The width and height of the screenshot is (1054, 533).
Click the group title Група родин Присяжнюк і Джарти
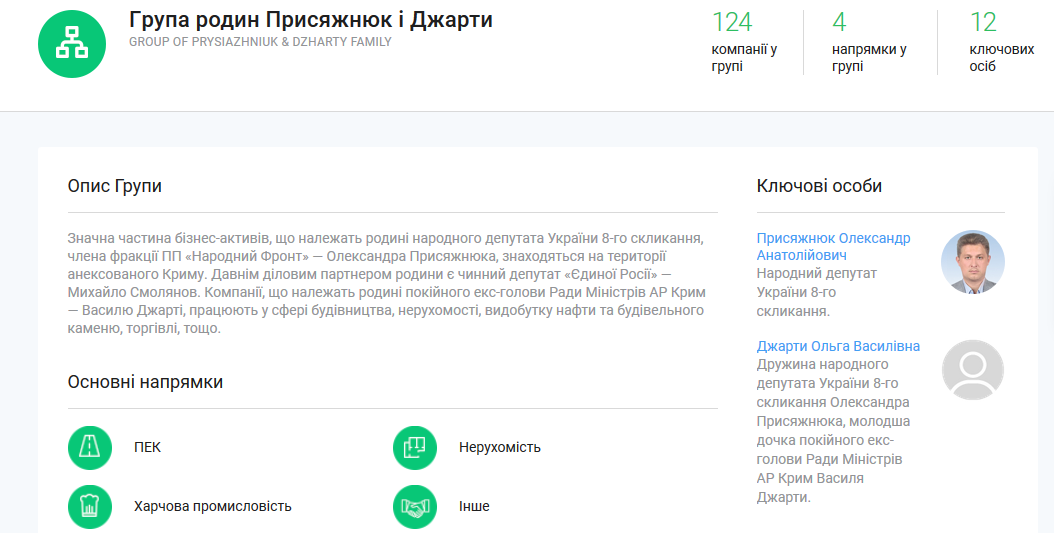[310, 20]
